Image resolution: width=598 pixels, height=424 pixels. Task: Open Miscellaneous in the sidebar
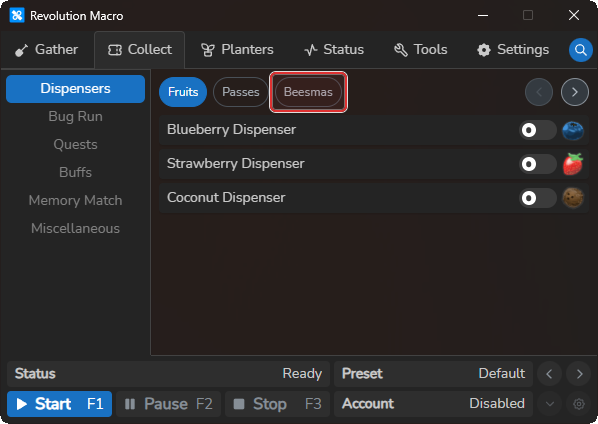(x=76, y=228)
